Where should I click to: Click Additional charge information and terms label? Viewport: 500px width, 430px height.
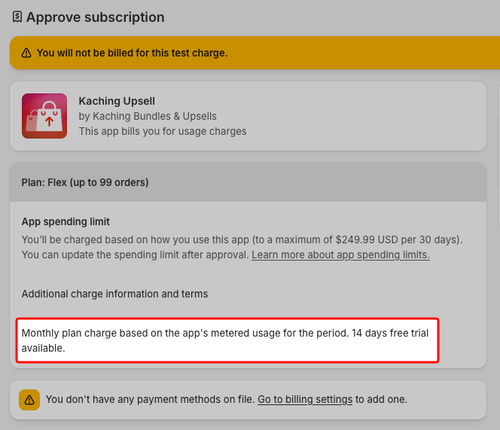115,294
